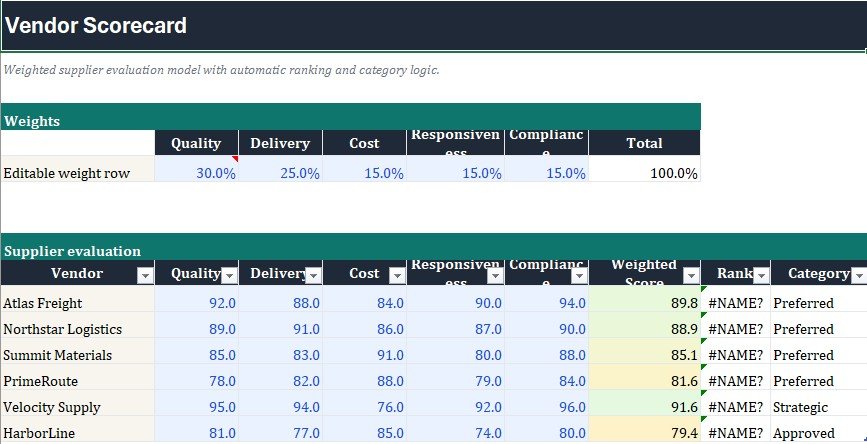This screenshot has height=444, width=867.
Task: Select Velocity Supply Strategic category cell
Action: tap(819, 403)
